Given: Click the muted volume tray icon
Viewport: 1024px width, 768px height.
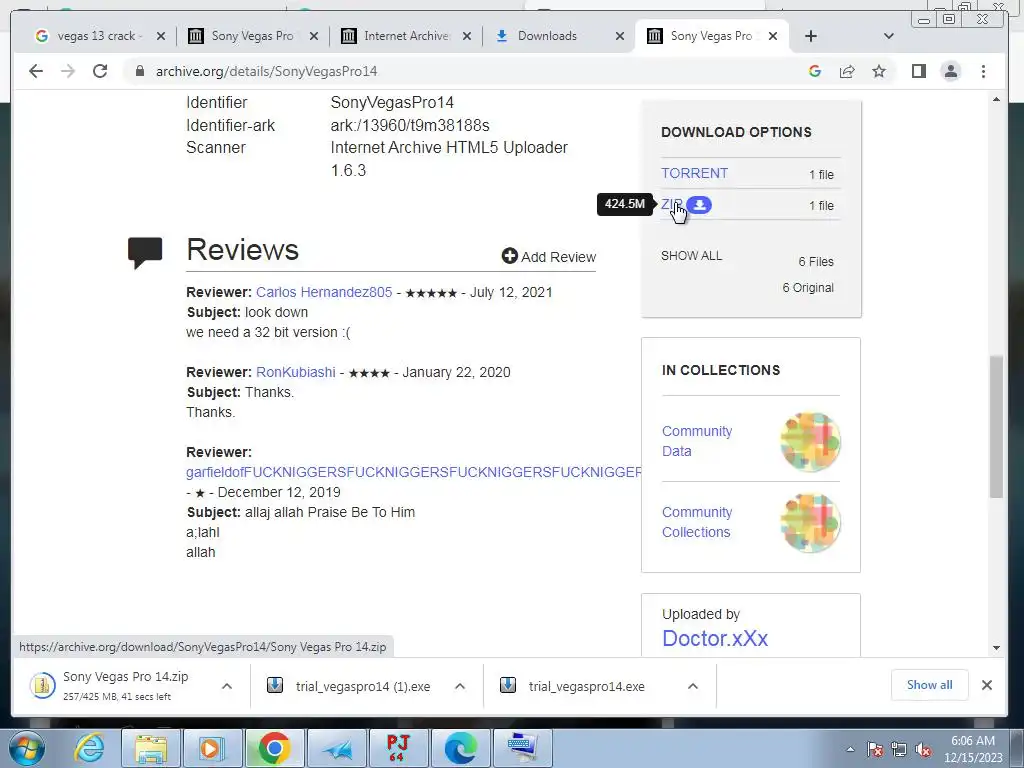Looking at the screenshot, I should tap(923, 749).
